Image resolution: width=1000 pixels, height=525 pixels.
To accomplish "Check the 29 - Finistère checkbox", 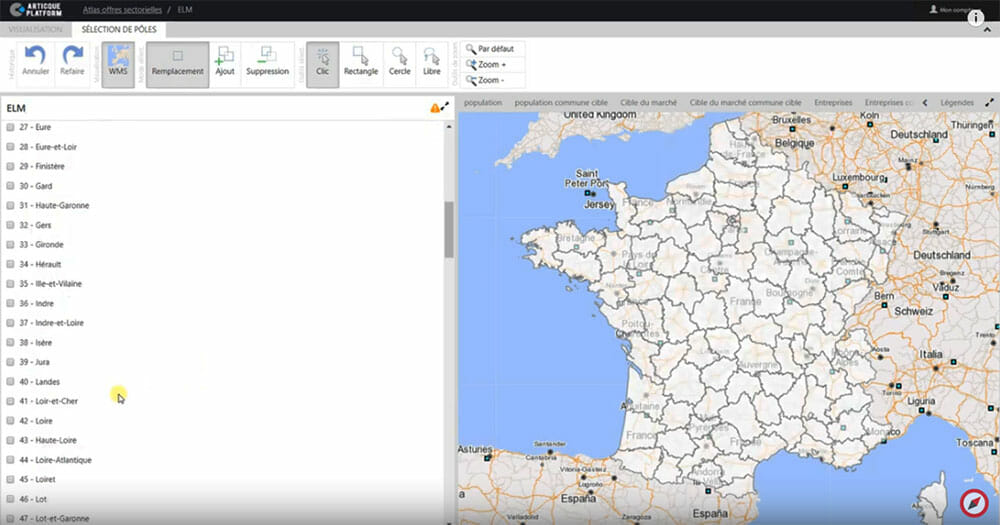I will [x=10, y=166].
